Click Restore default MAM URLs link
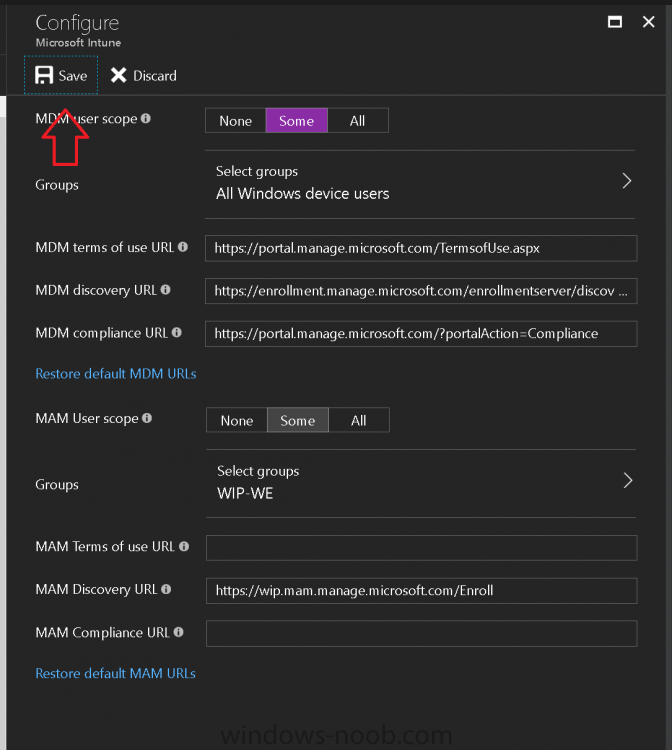672x750 pixels. pyautogui.click(x=115, y=673)
